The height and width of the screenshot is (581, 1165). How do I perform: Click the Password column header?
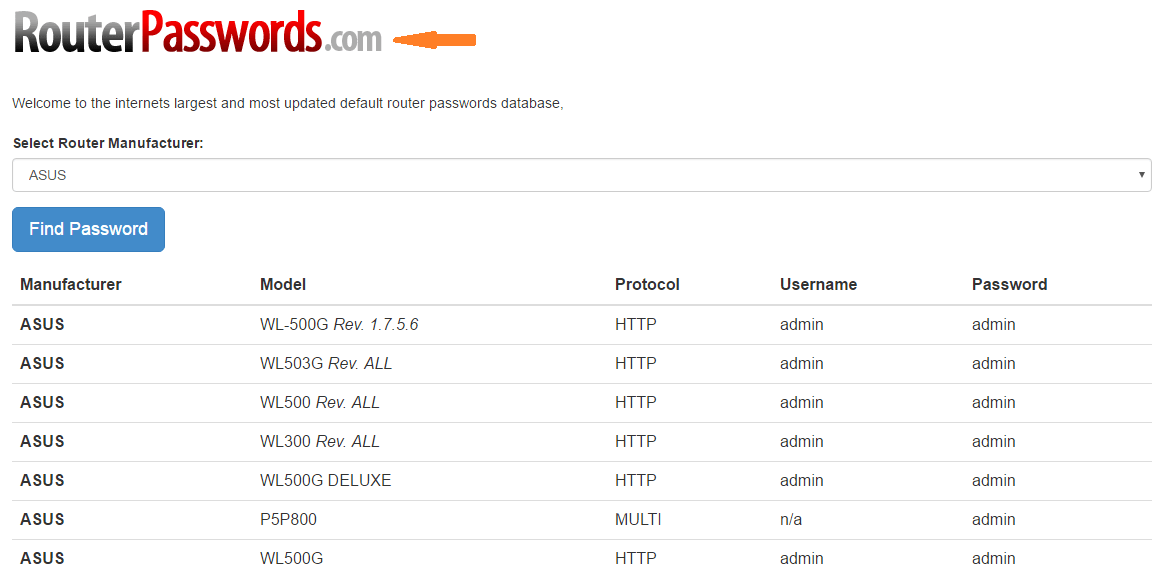(1009, 284)
